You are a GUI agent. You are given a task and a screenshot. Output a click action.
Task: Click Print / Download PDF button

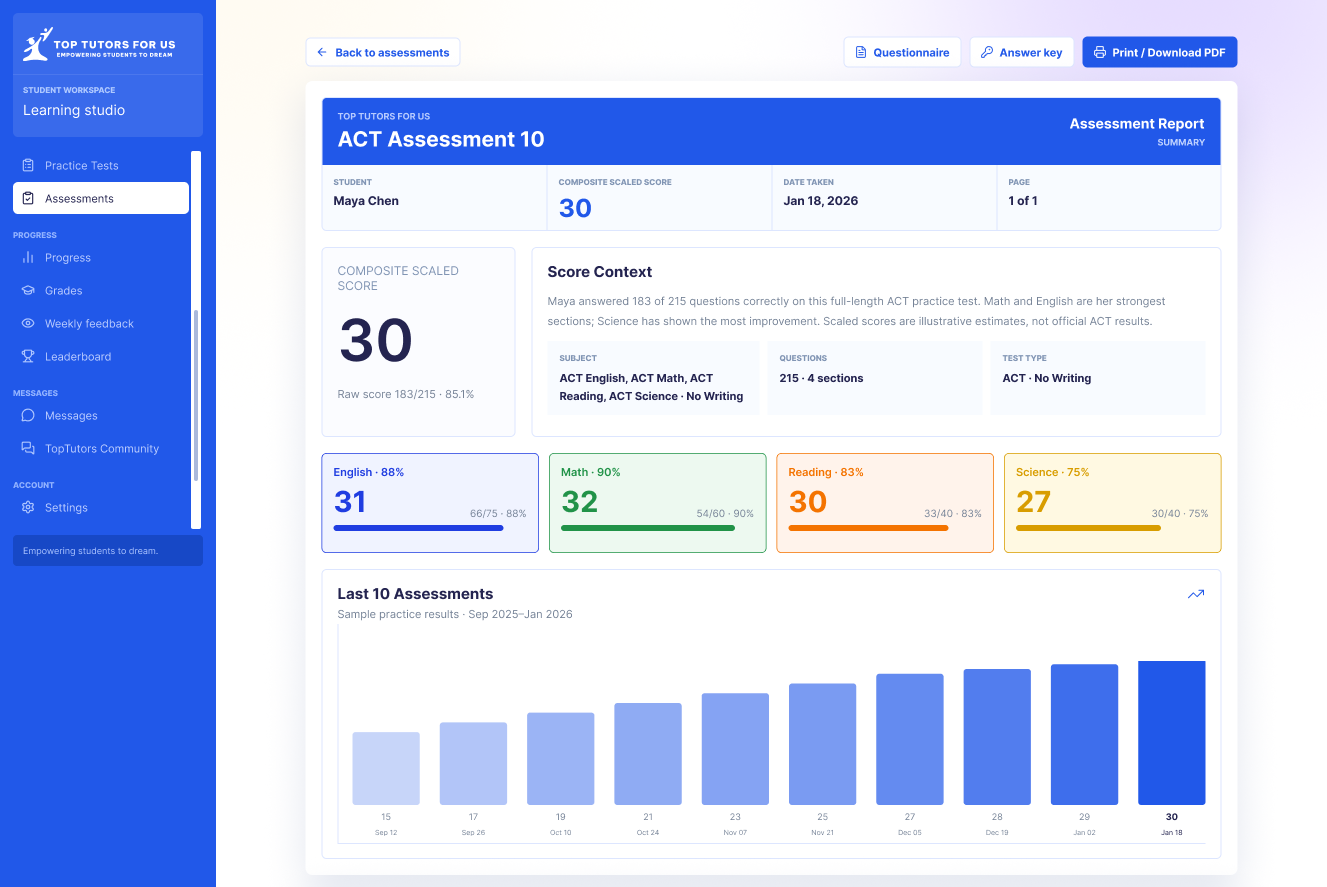pos(1160,52)
